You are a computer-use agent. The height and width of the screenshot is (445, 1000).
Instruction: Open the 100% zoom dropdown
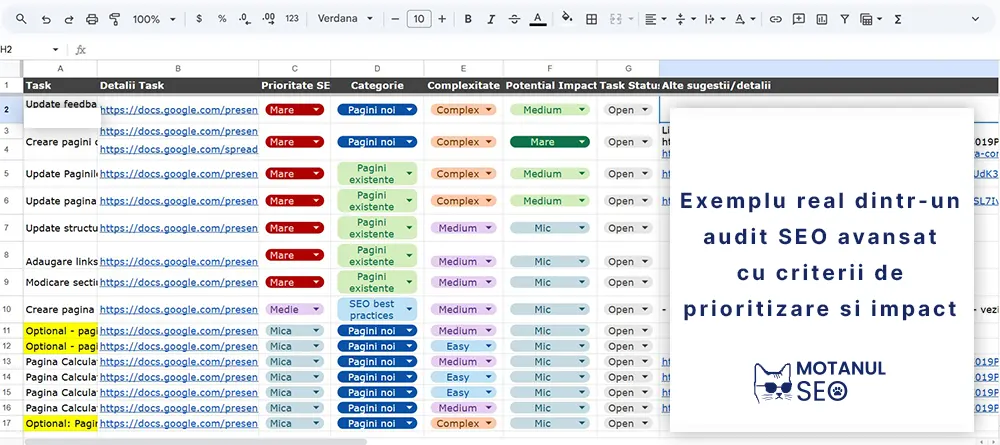click(x=154, y=19)
